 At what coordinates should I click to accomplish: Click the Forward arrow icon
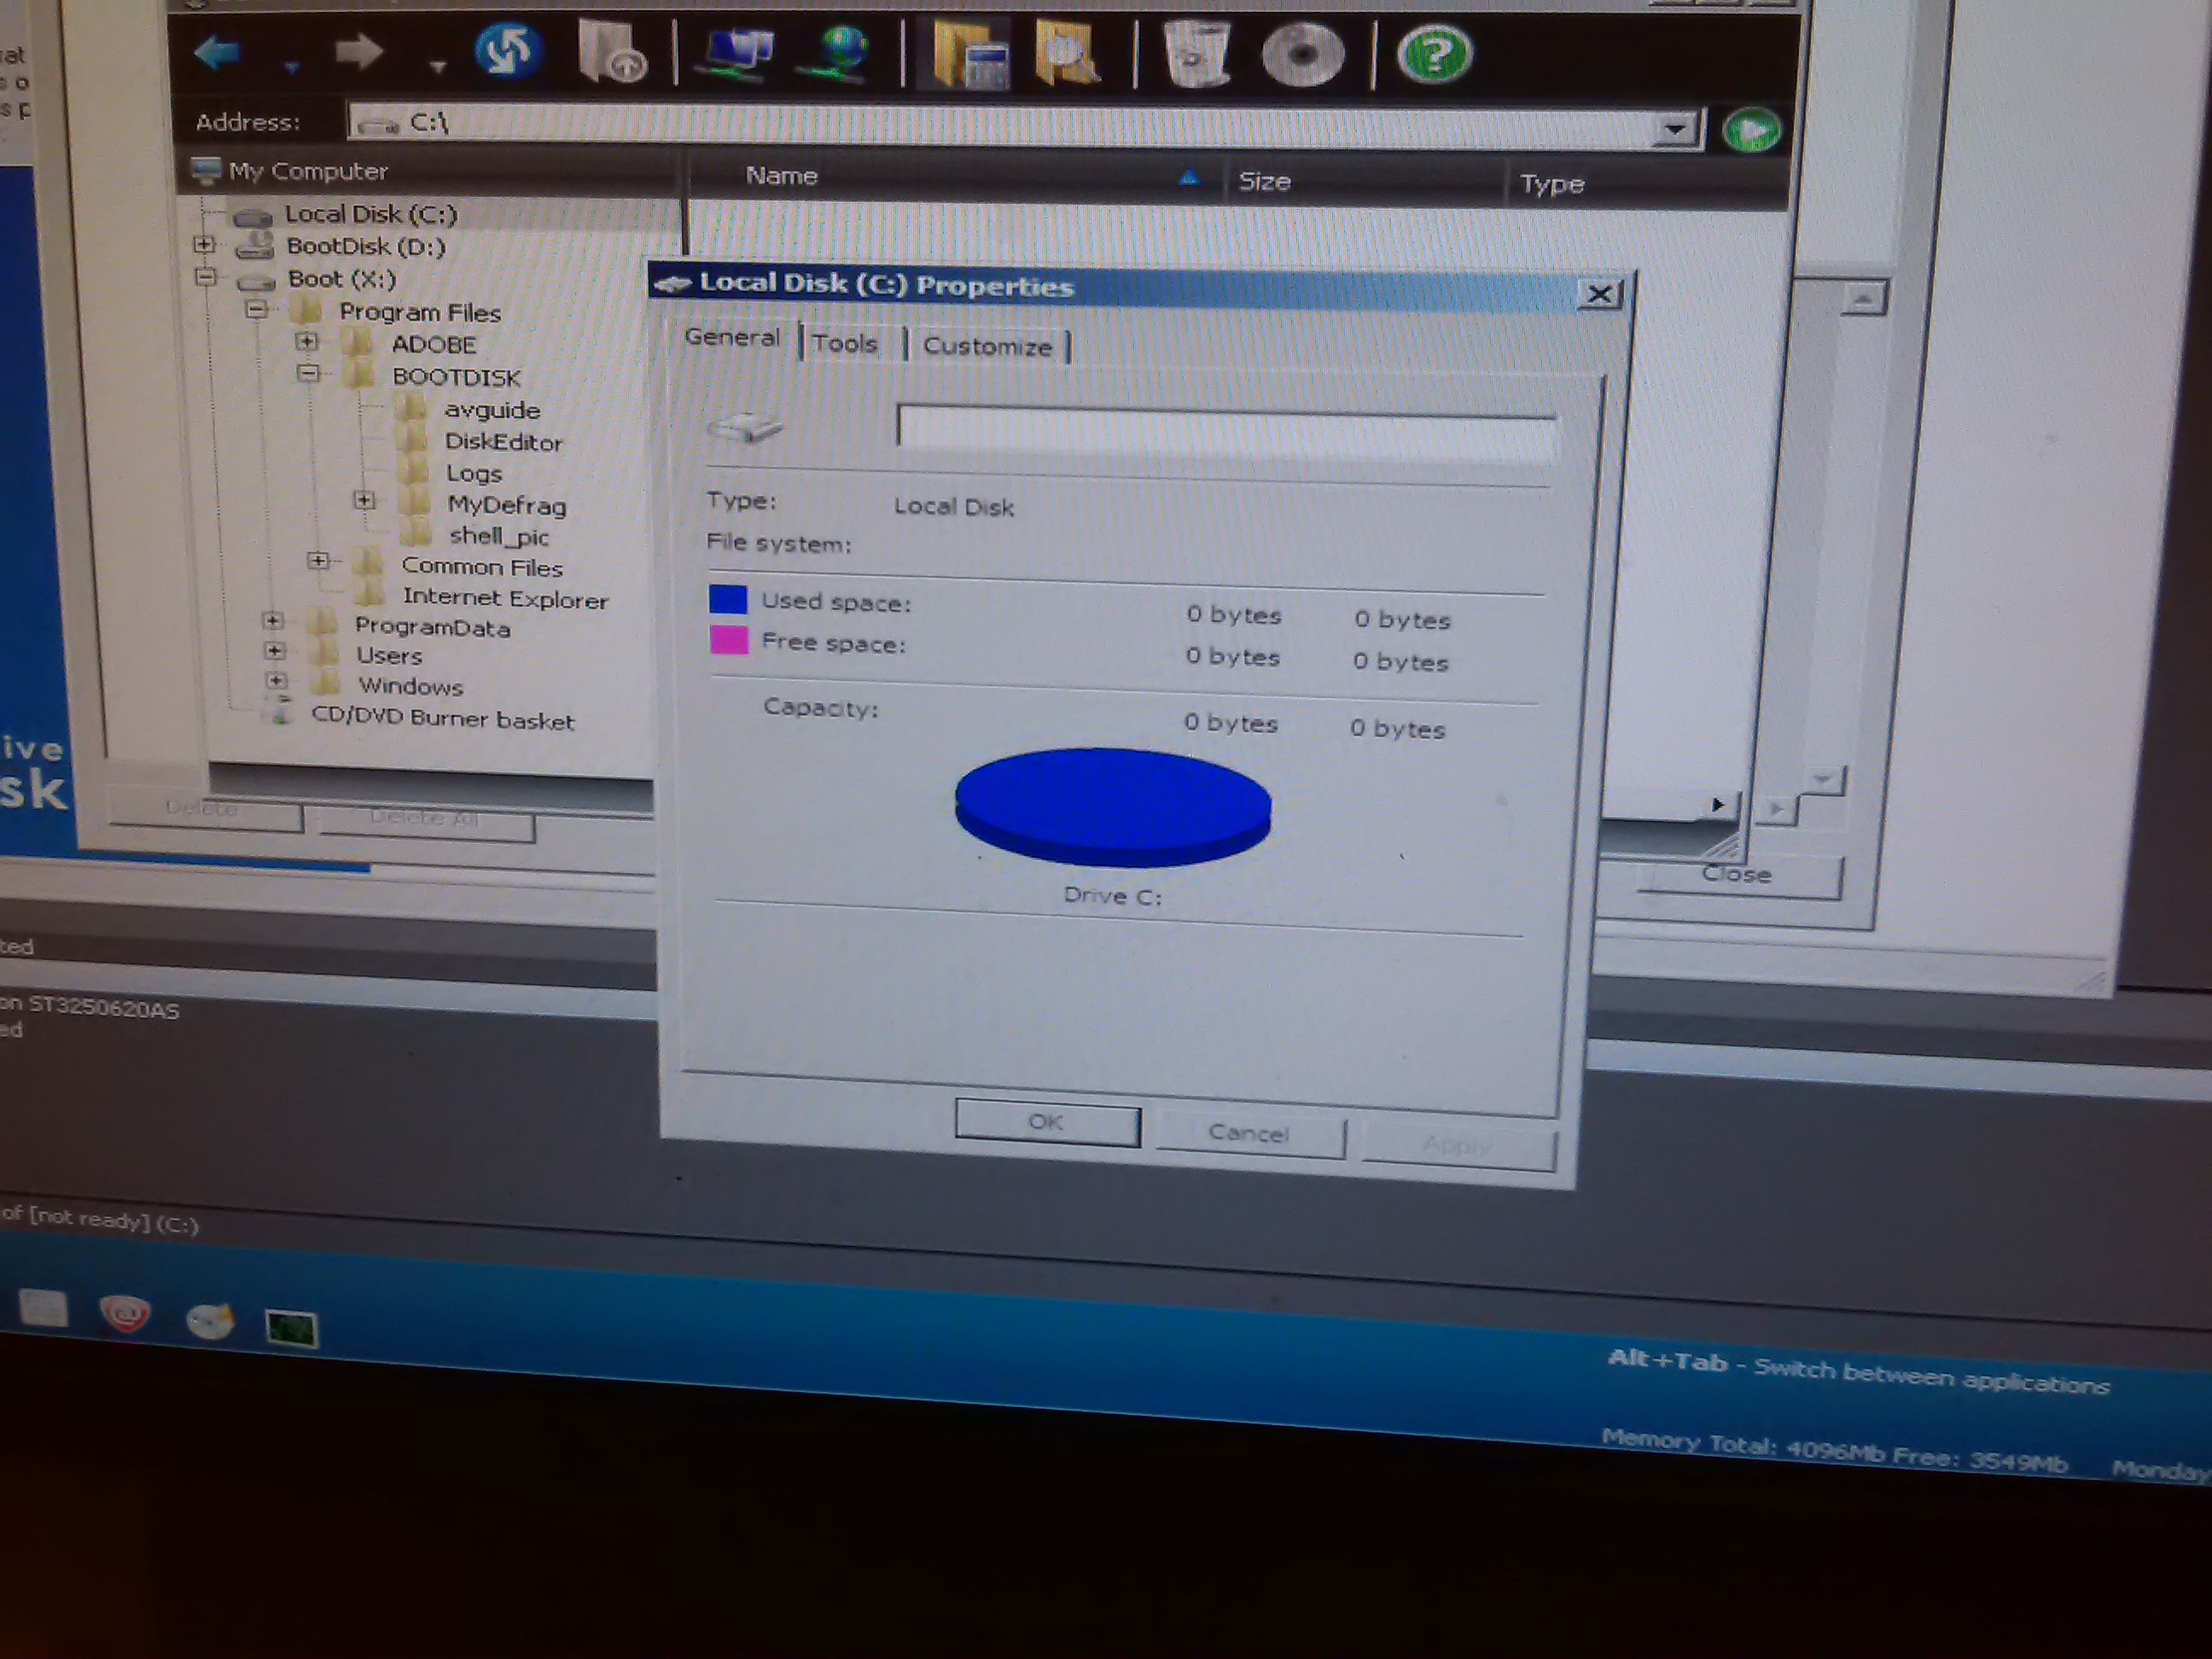coord(358,53)
